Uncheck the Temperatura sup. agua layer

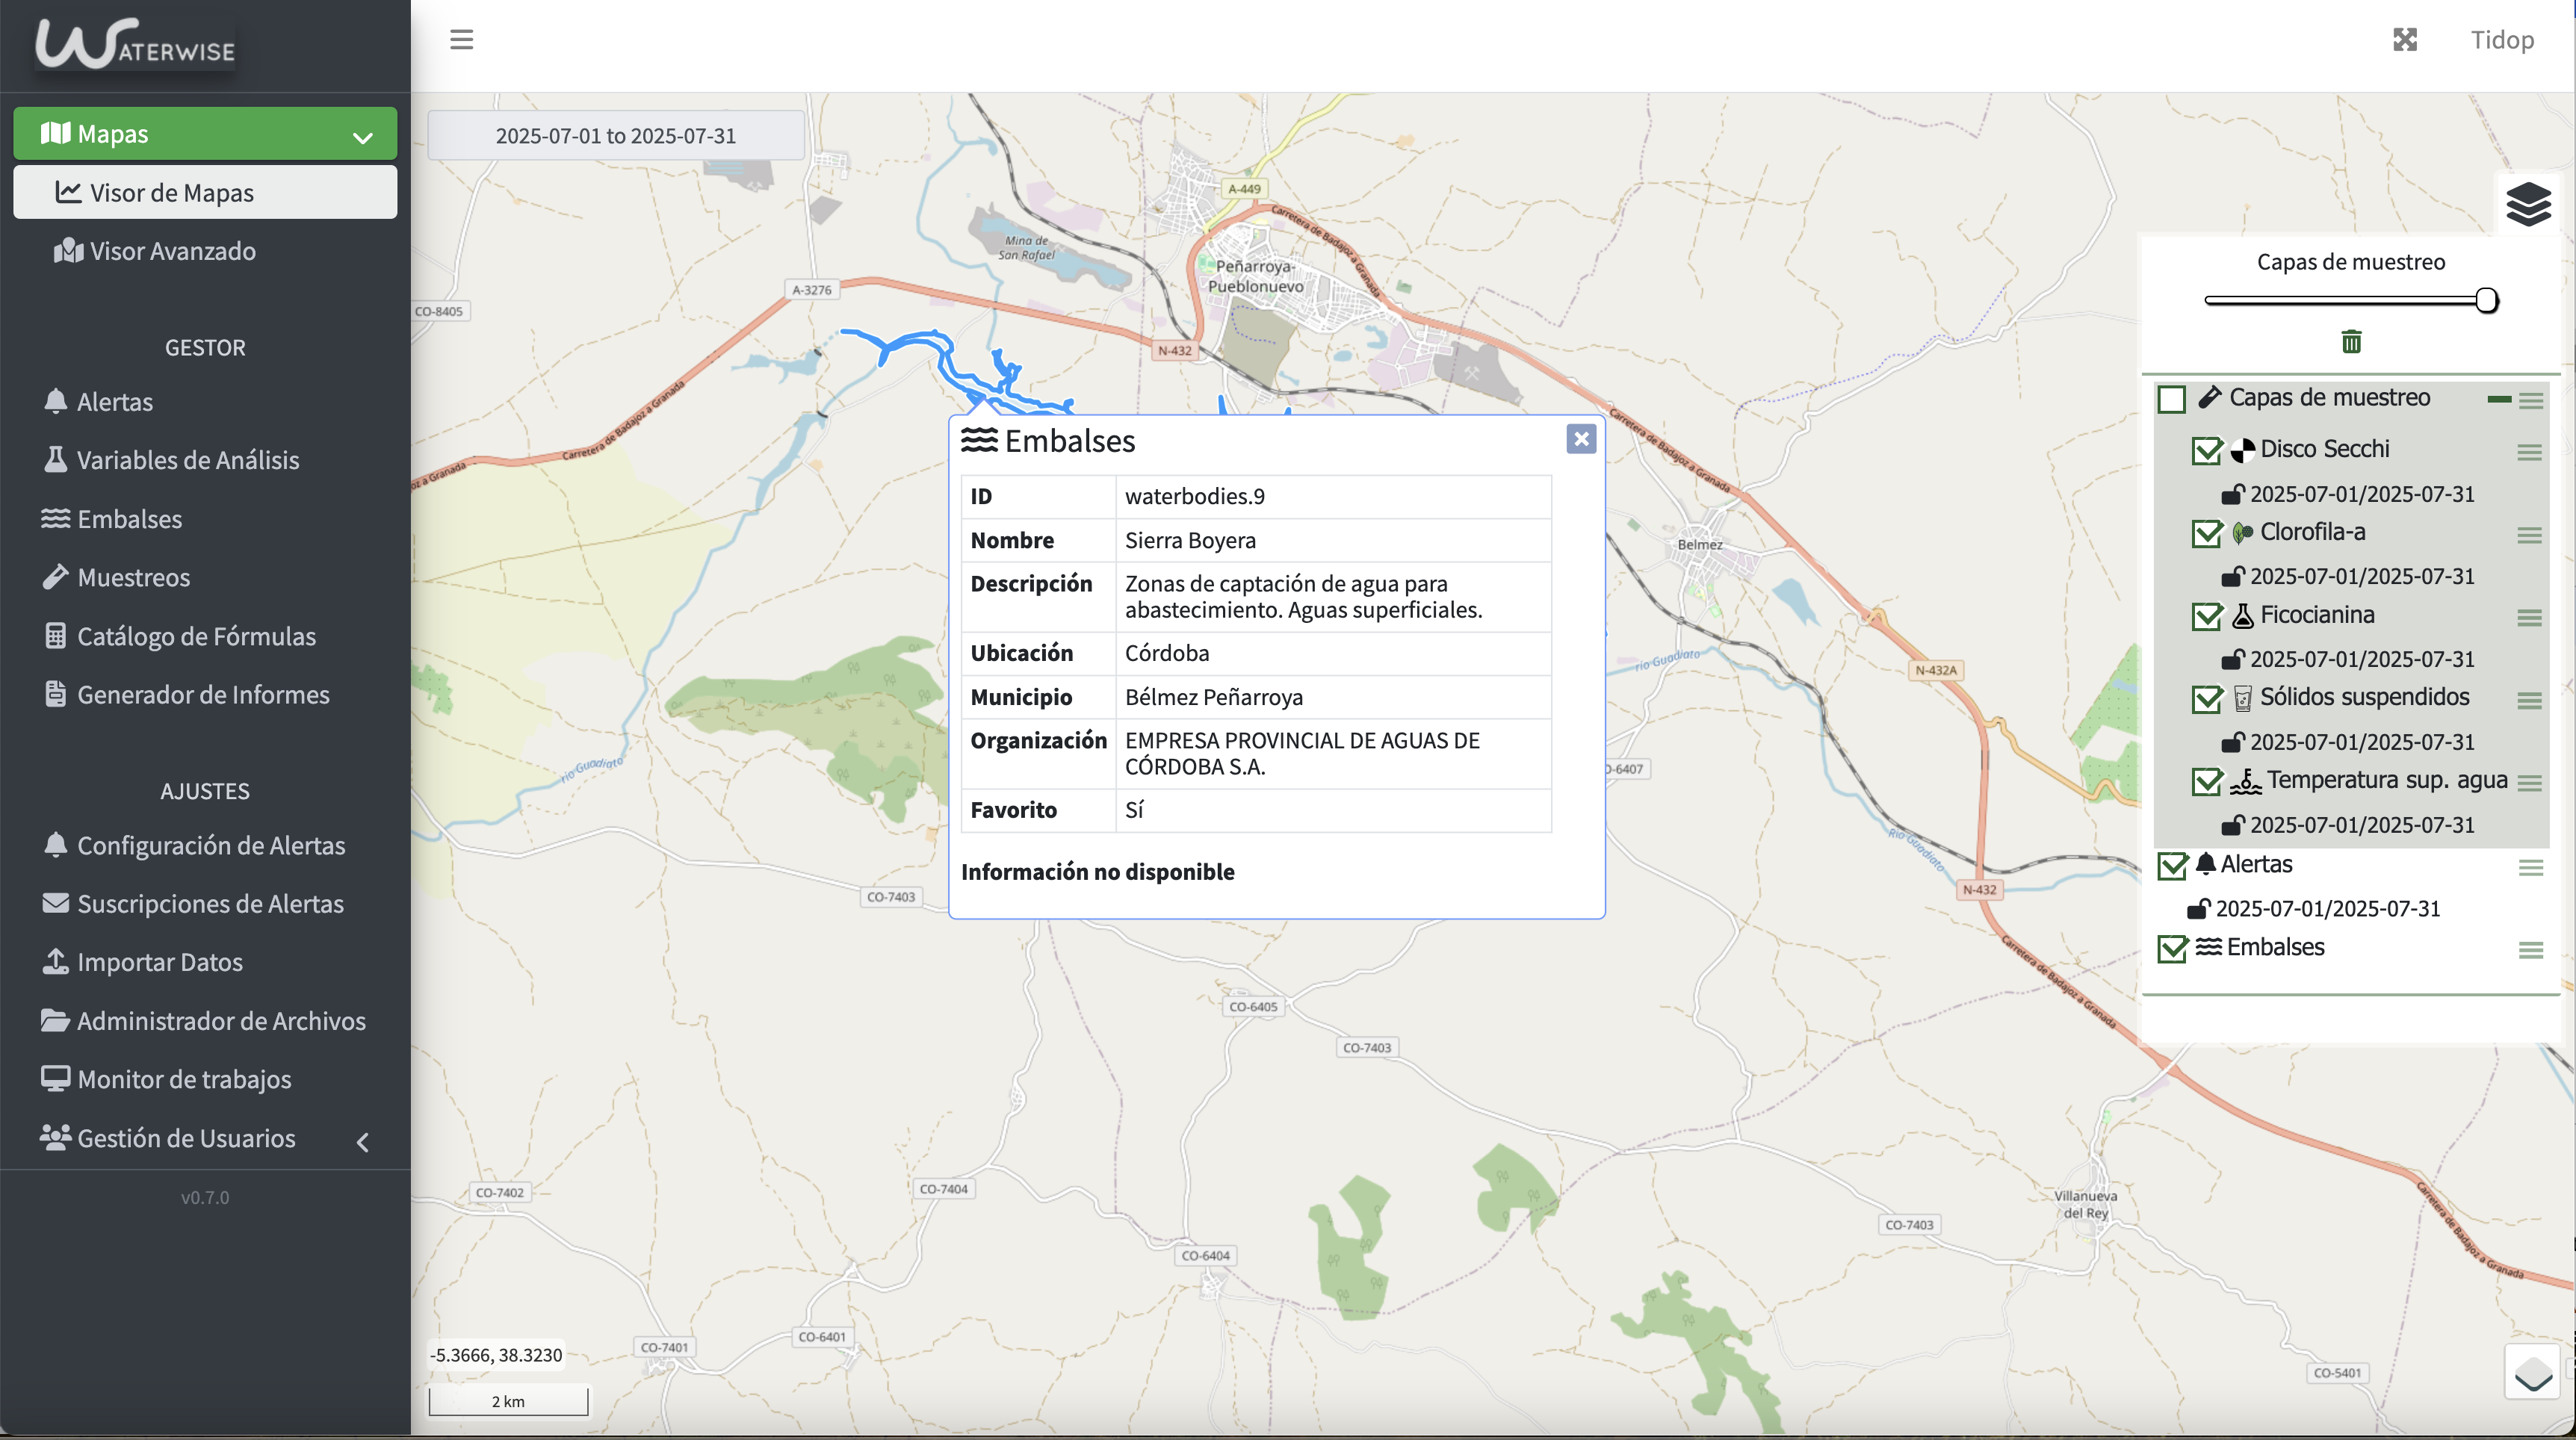click(2206, 781)
